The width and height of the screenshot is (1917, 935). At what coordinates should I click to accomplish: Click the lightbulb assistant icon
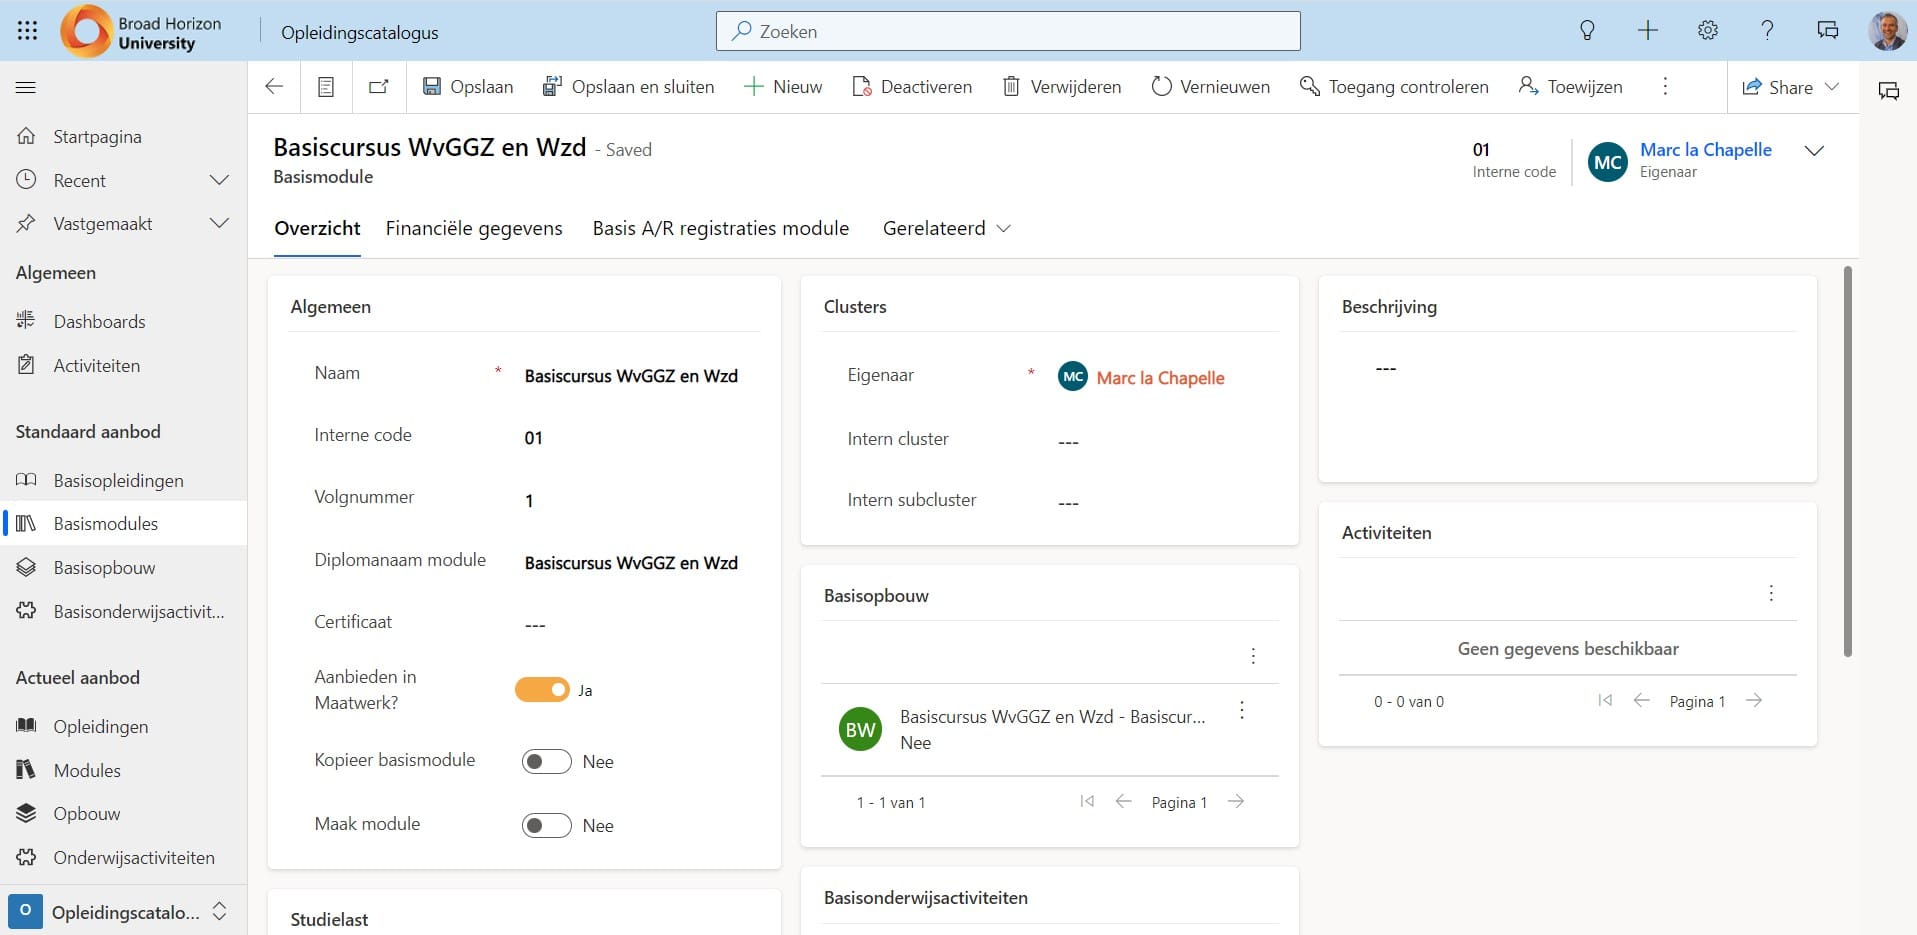1587,31
